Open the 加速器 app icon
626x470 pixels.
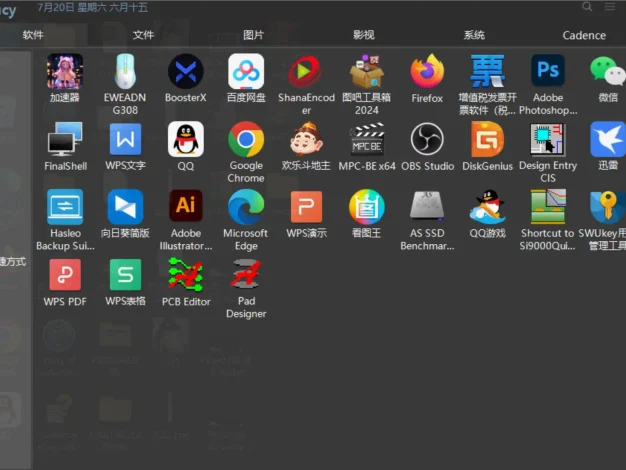pos(65,71)
